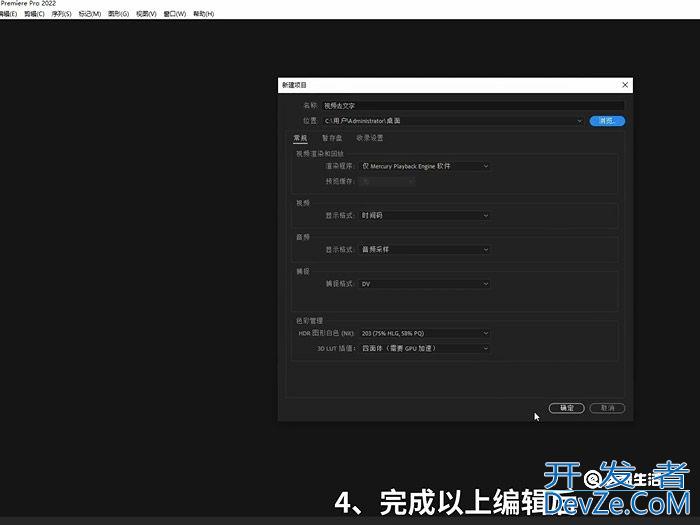The width and height of the screenshot is (700, 525).
Task: Open the capture format DV dropdown
Action: point(424,284)
